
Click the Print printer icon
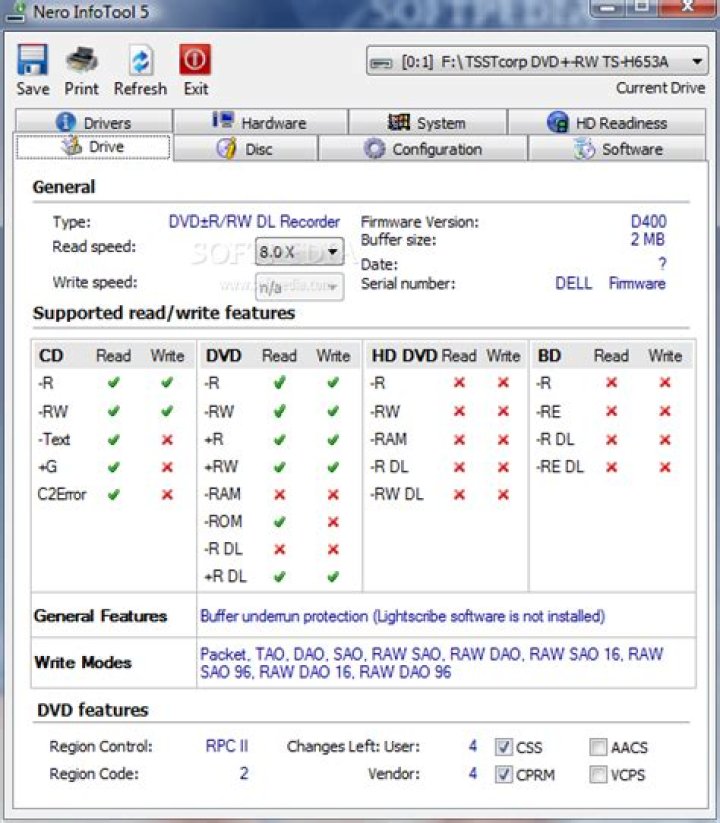tap(81, 60)
